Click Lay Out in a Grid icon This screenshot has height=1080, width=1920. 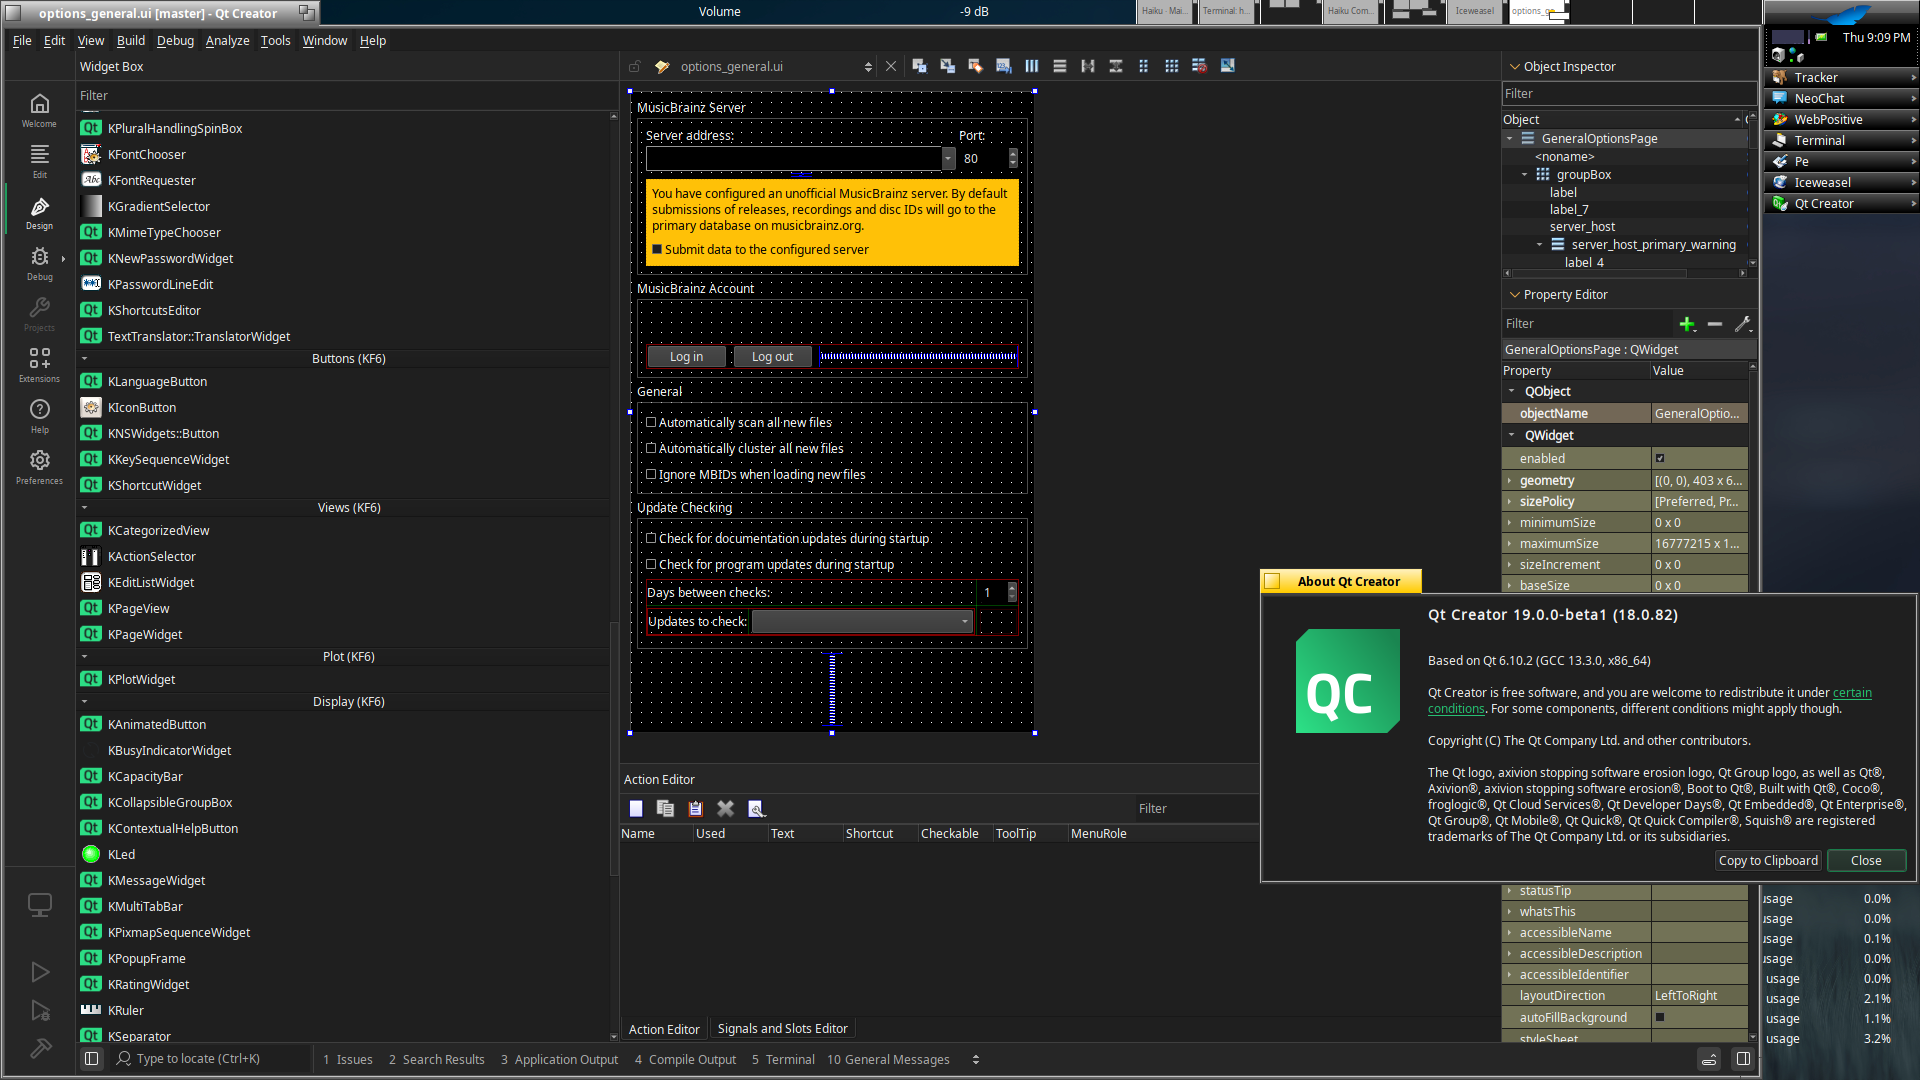tap(1171, 66)
